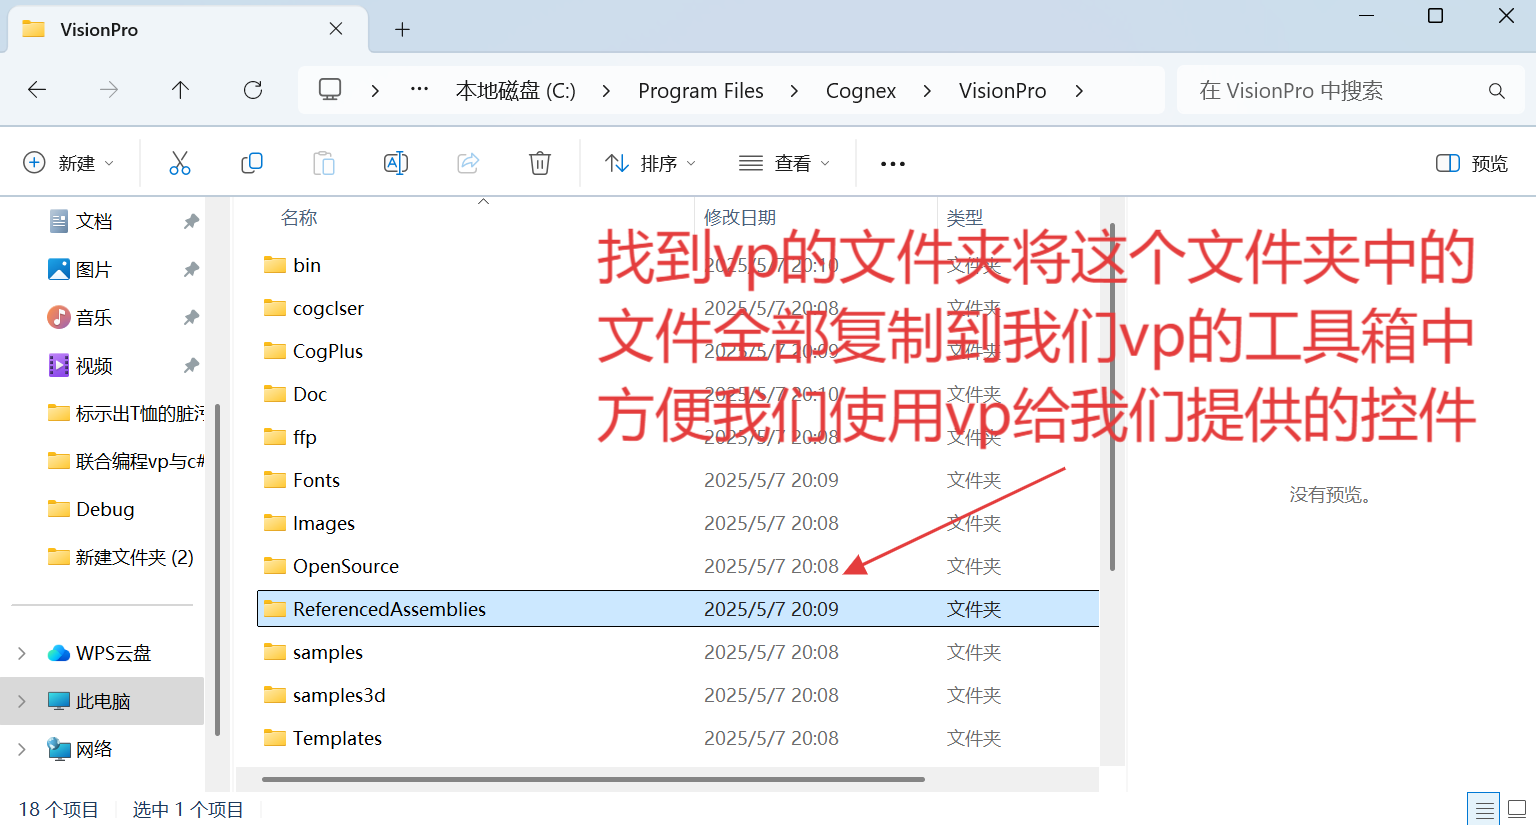This screenshot has width=1536, height=825.
Task: Click the Share icon in toolbar
Action: pyautogui.click(x=468, y=163)
